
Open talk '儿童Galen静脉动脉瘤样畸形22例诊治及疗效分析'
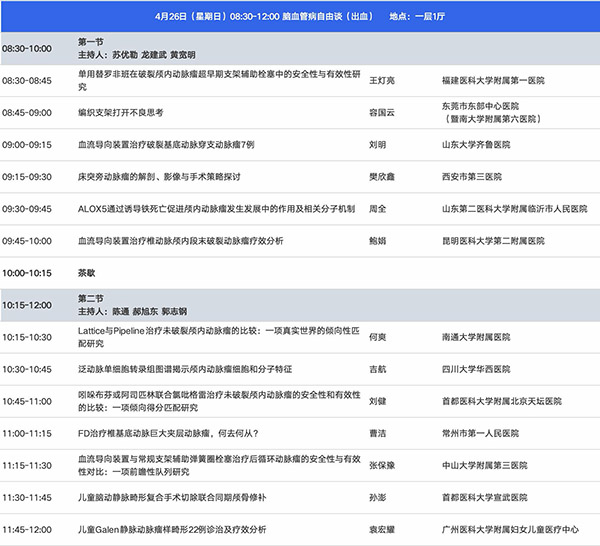(x=179, y=529)
